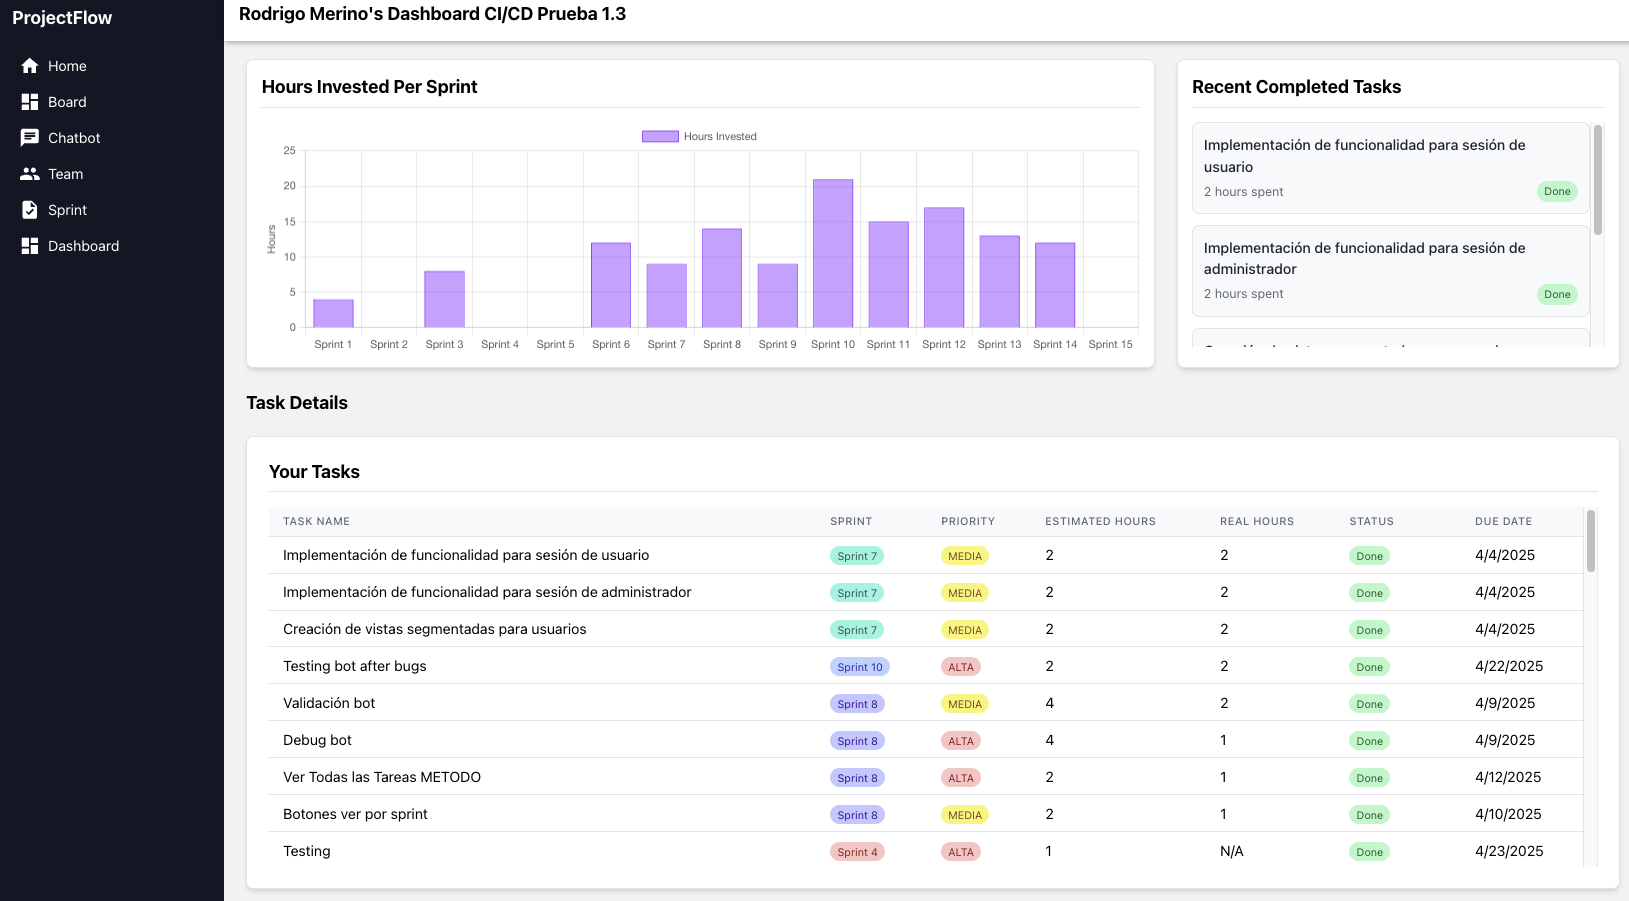Open the task 'Validación bot'
Viewport: 1629px width, 901px height.
click(x=329, y=702)
